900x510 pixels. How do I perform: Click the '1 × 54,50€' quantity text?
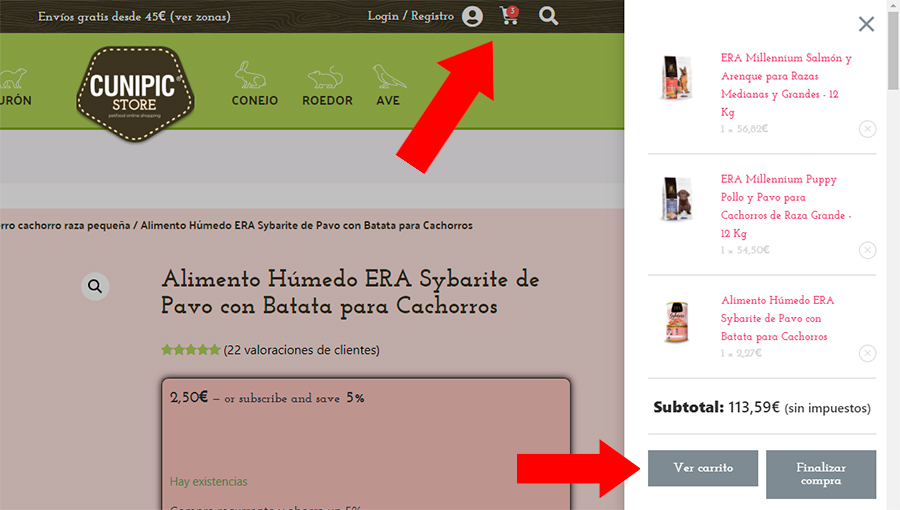(745, 250)
